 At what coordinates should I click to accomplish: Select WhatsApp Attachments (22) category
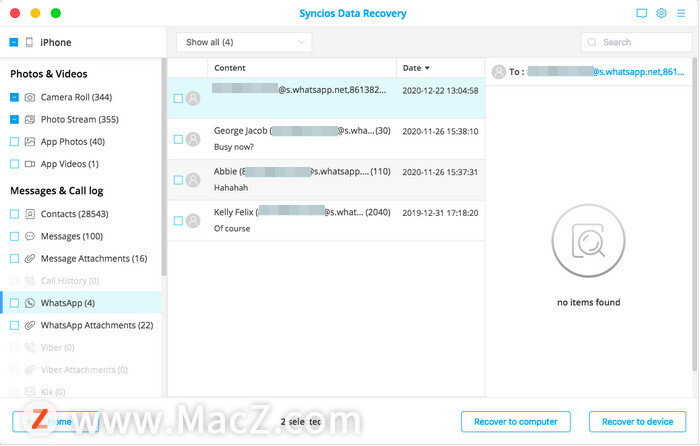point(82,325)
